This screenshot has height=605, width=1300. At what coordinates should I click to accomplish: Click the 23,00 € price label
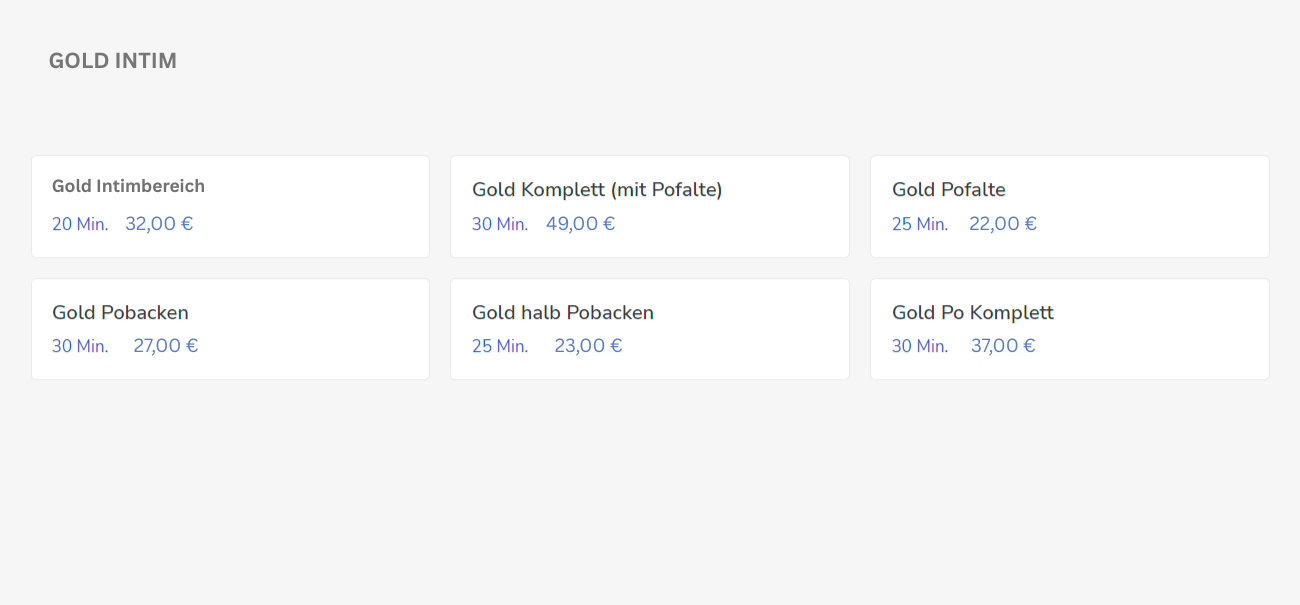pyautogui.click(x=589, y=346)
